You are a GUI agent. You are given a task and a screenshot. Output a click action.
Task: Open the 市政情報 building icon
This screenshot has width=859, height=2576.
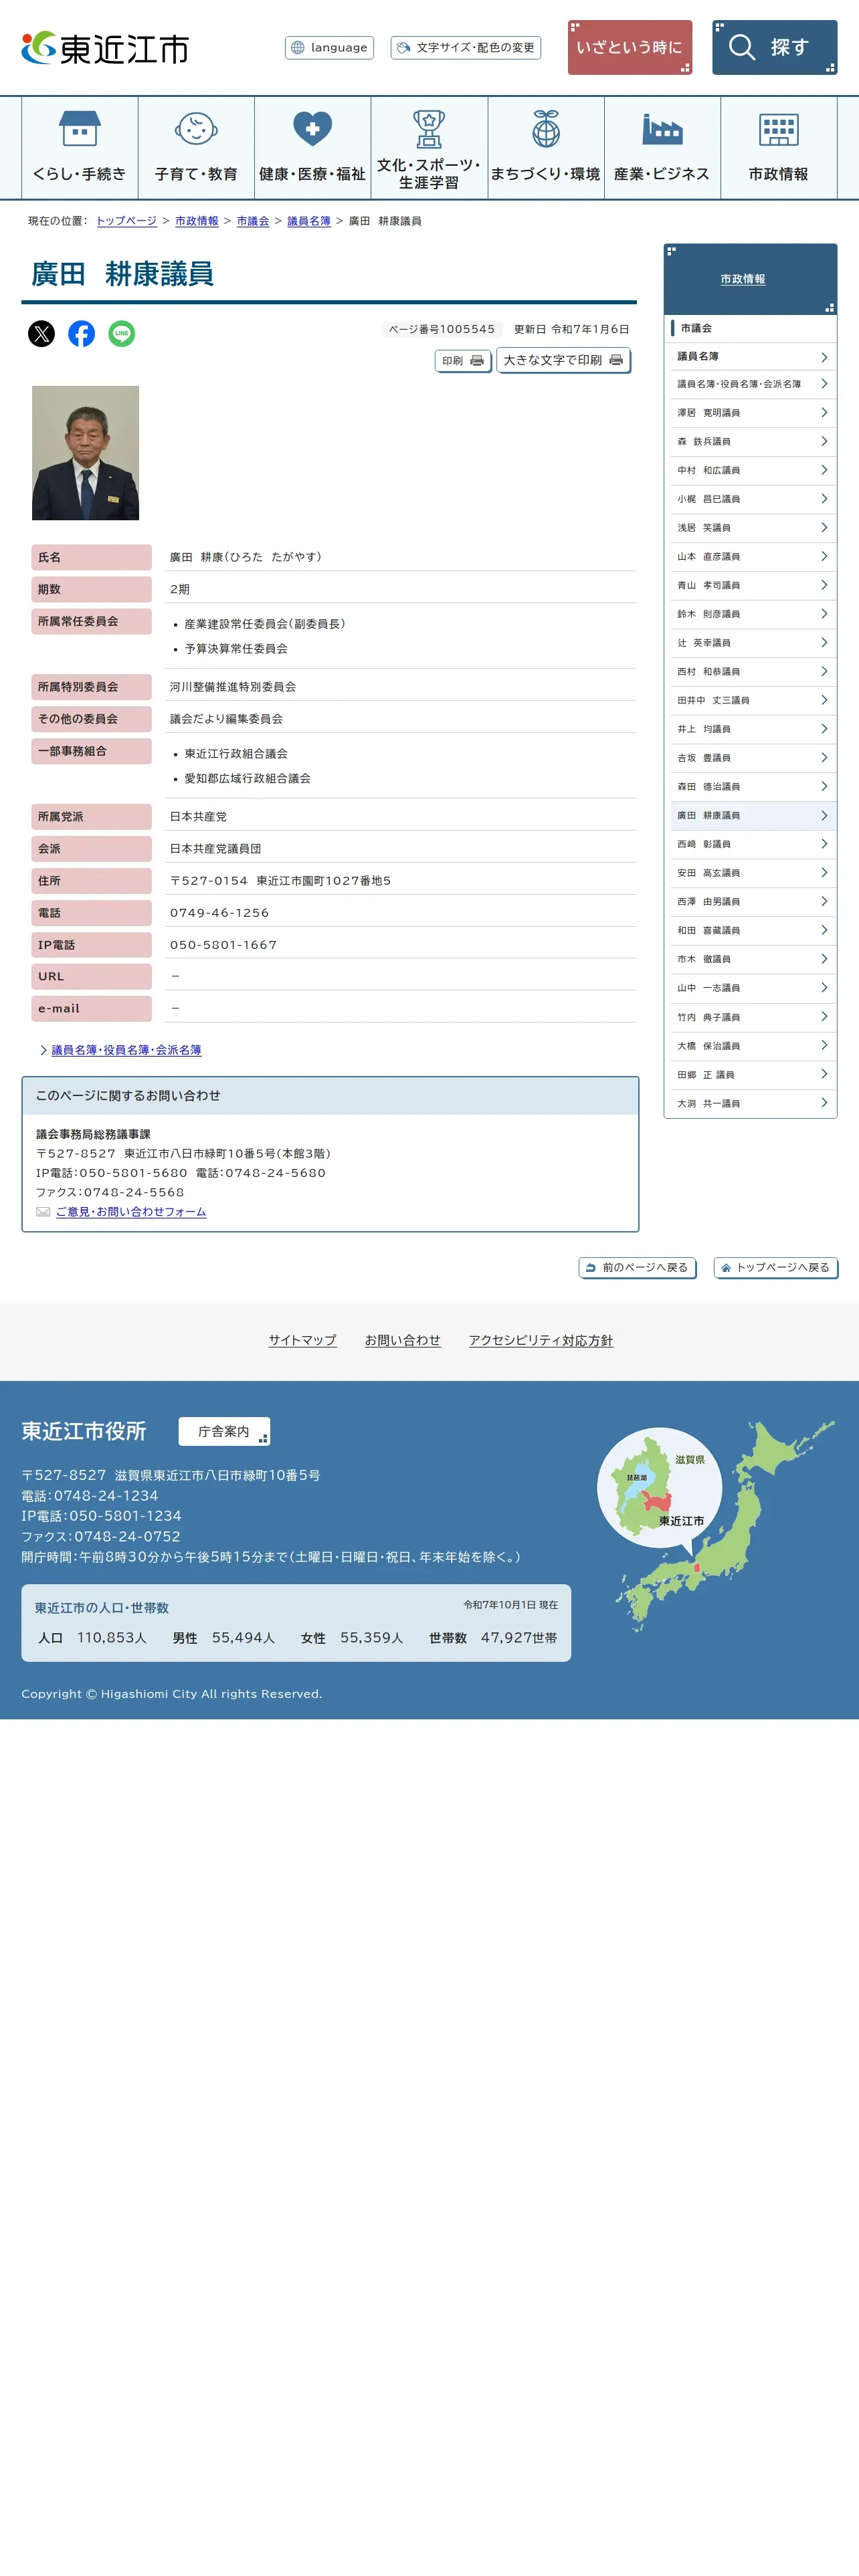coord(779,129)
